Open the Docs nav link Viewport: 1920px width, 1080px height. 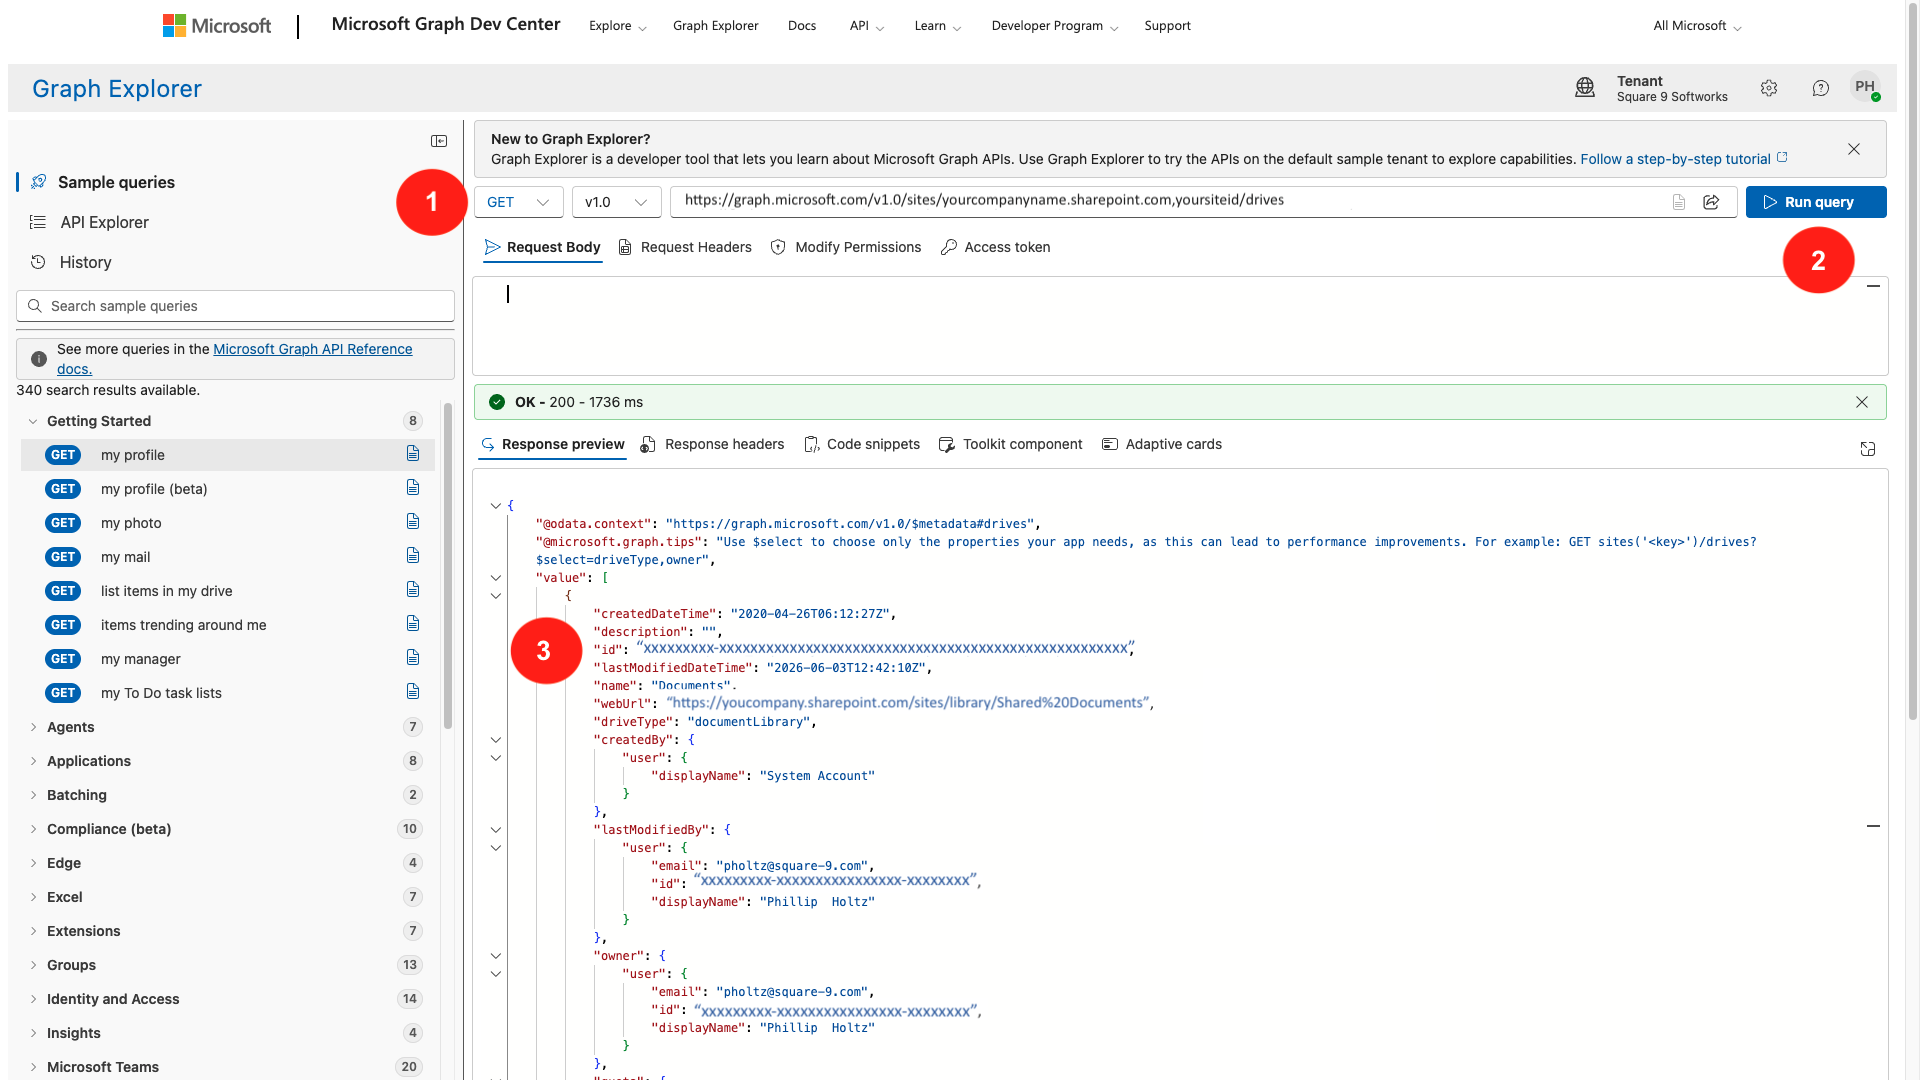[802, 26]
